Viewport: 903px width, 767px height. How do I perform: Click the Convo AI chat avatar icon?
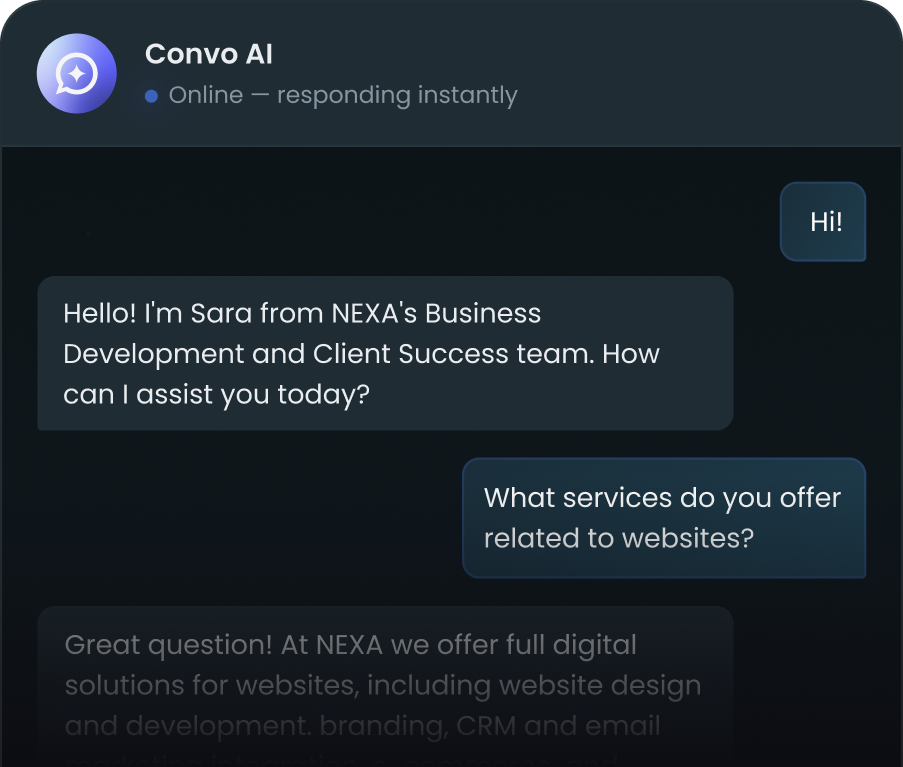[x=76, y=73]
